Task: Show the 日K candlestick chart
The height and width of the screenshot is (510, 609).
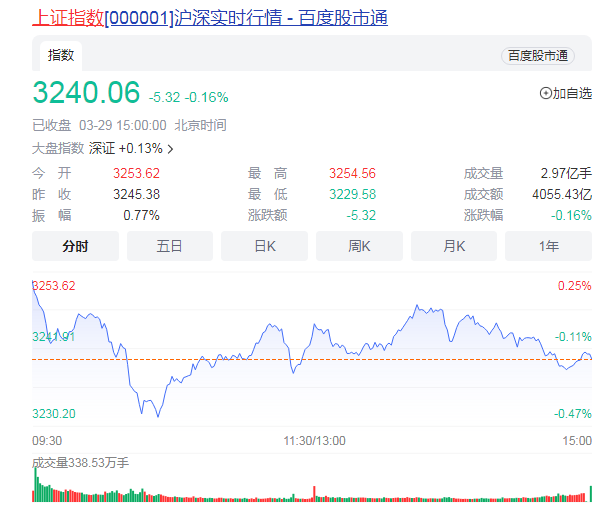Action: point(264,246)
